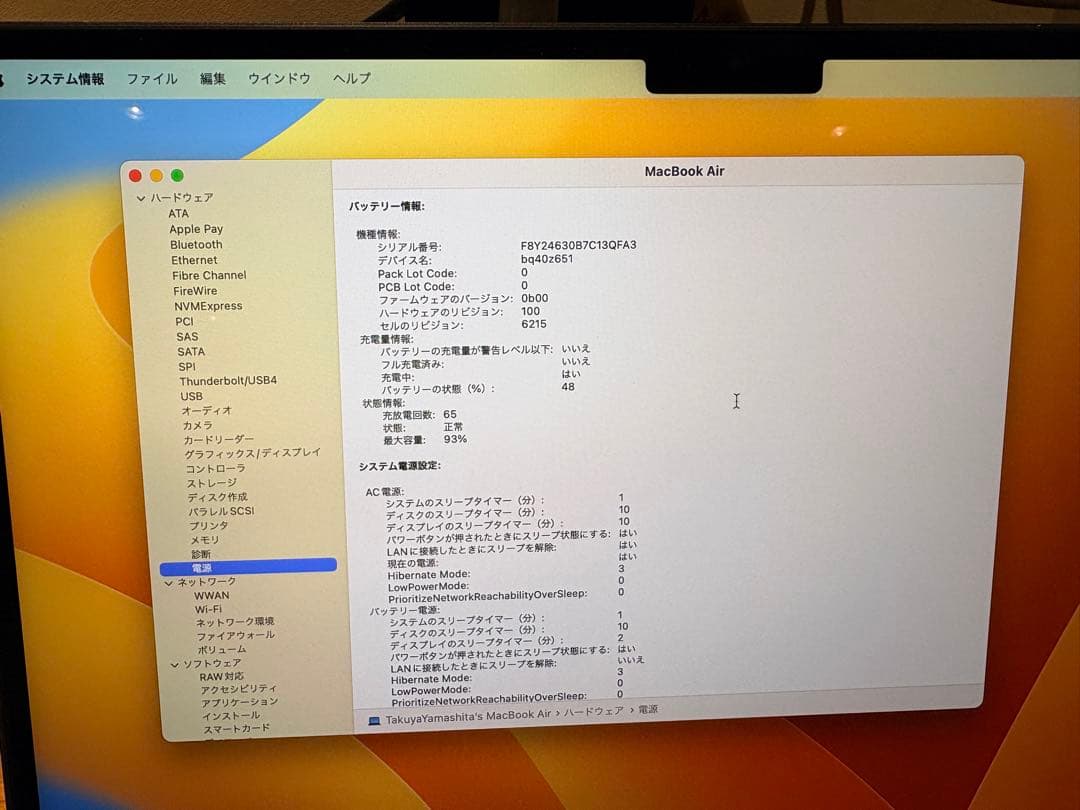This screenshot has width=1080, height=810.
Task: Click 電源 in the bottom path bar
Action: click(647, 709)
